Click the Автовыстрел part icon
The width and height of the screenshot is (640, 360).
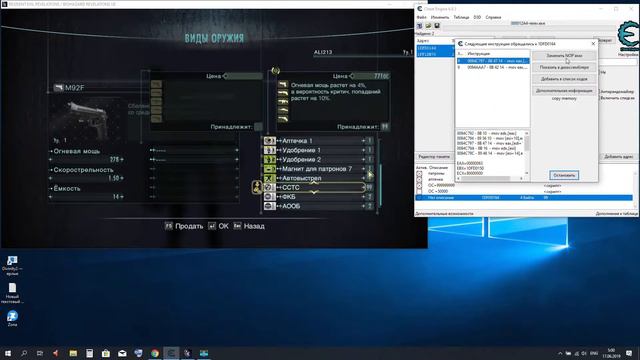coord(269,178)
